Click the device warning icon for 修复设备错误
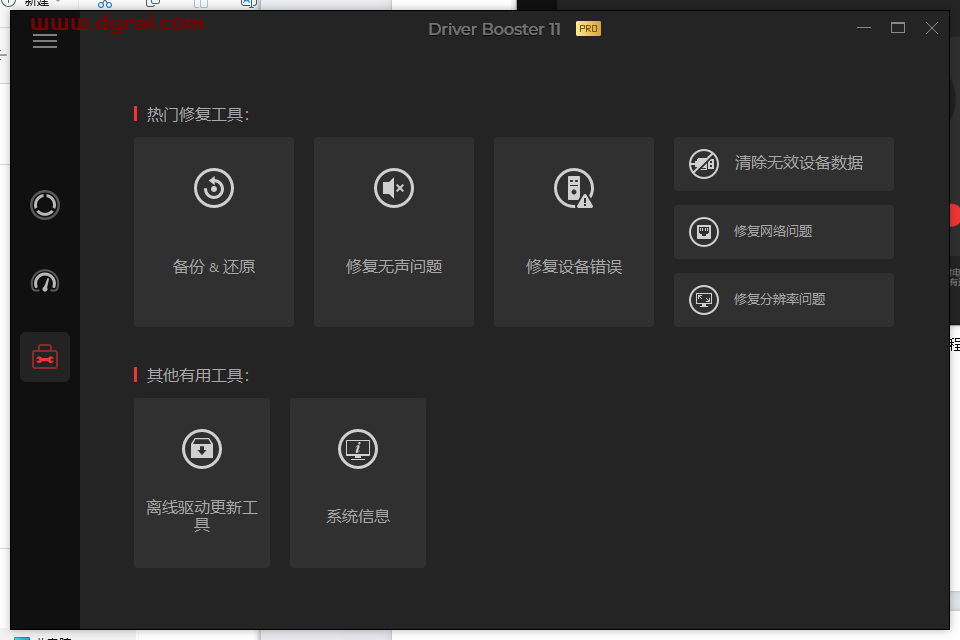This screenshot has width=960, height=640. 574,188
